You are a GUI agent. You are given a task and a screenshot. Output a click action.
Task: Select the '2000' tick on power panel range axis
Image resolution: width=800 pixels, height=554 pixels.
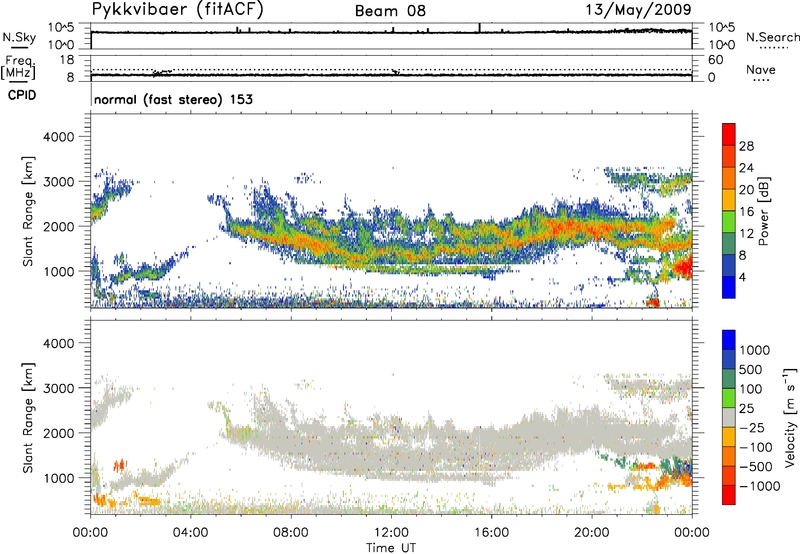[x=58, y=226]
